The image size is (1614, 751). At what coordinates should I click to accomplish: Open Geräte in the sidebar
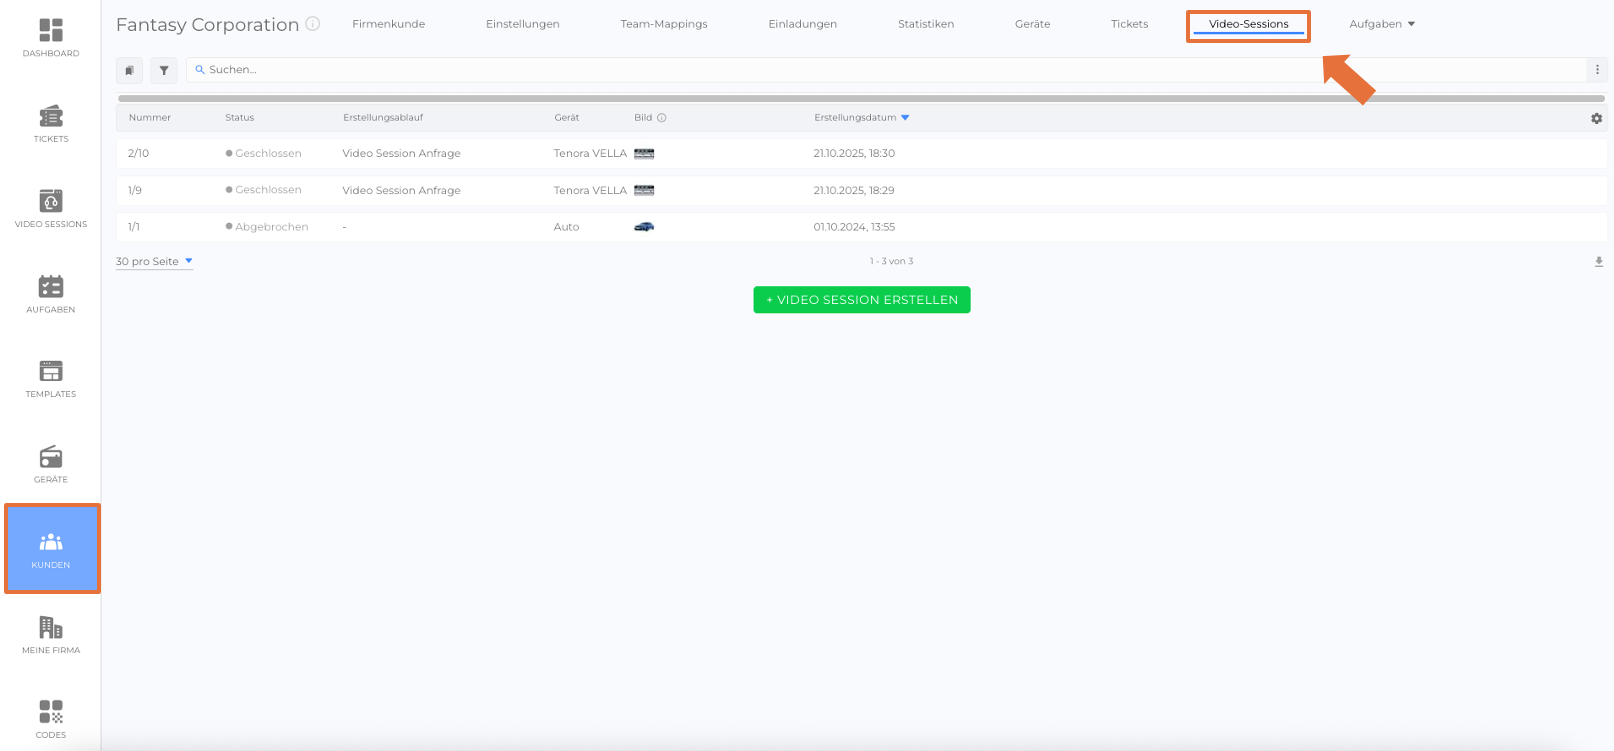point(51,464)
